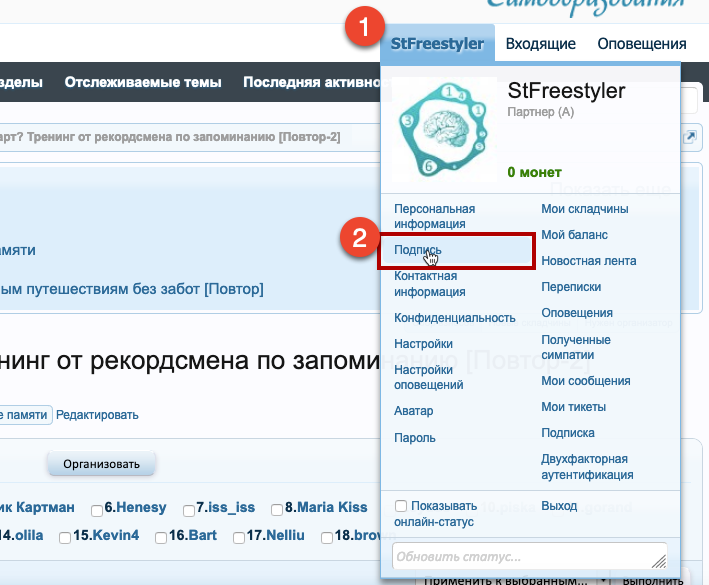
Task: Focus the Обновить статус input field
Action: pyautogui.click(x=529, y=556)
